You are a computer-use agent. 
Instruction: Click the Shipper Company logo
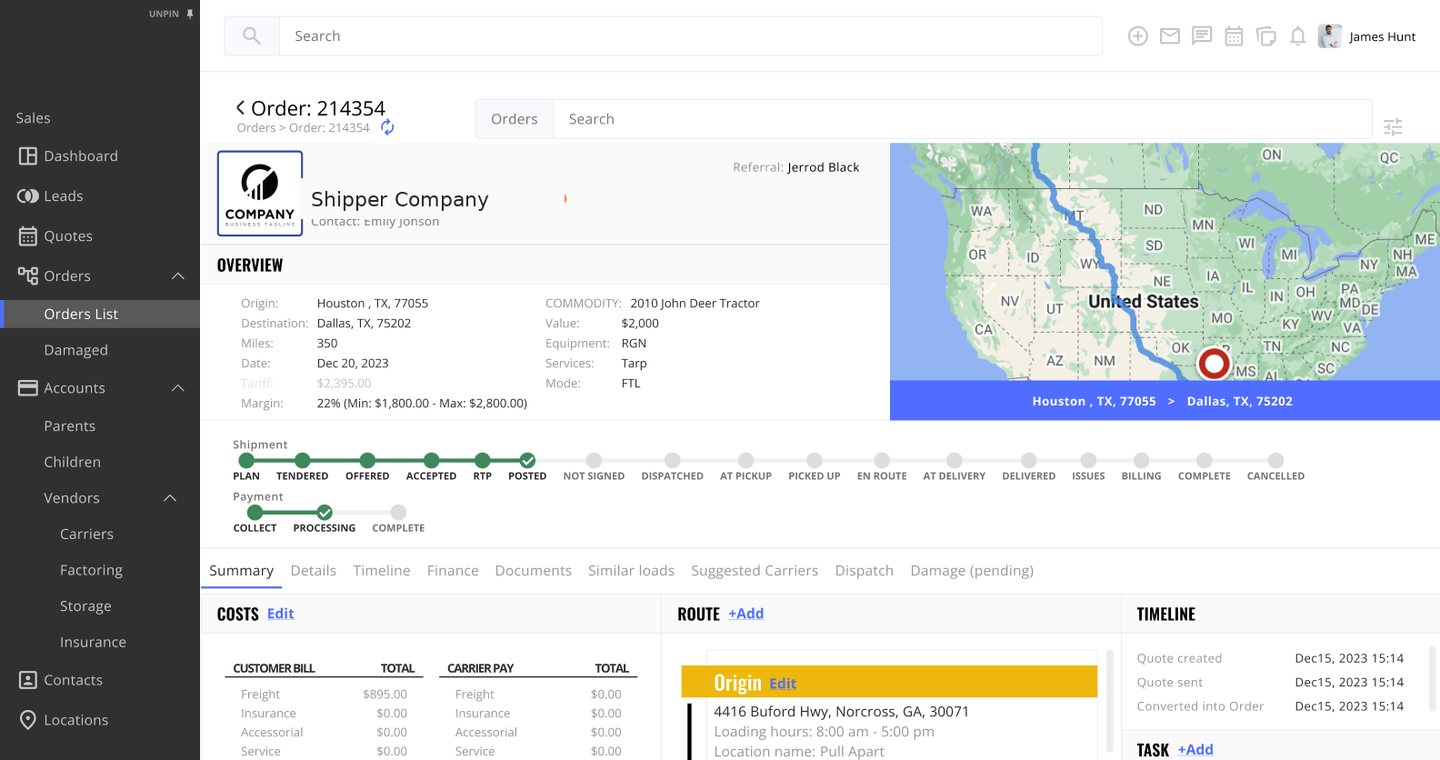tap(260, 193)
